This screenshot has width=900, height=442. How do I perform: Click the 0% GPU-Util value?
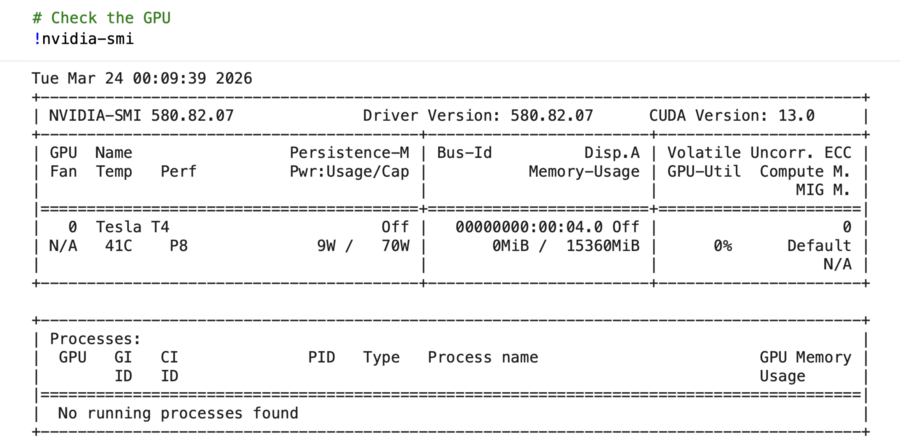(x=723, y=246)
